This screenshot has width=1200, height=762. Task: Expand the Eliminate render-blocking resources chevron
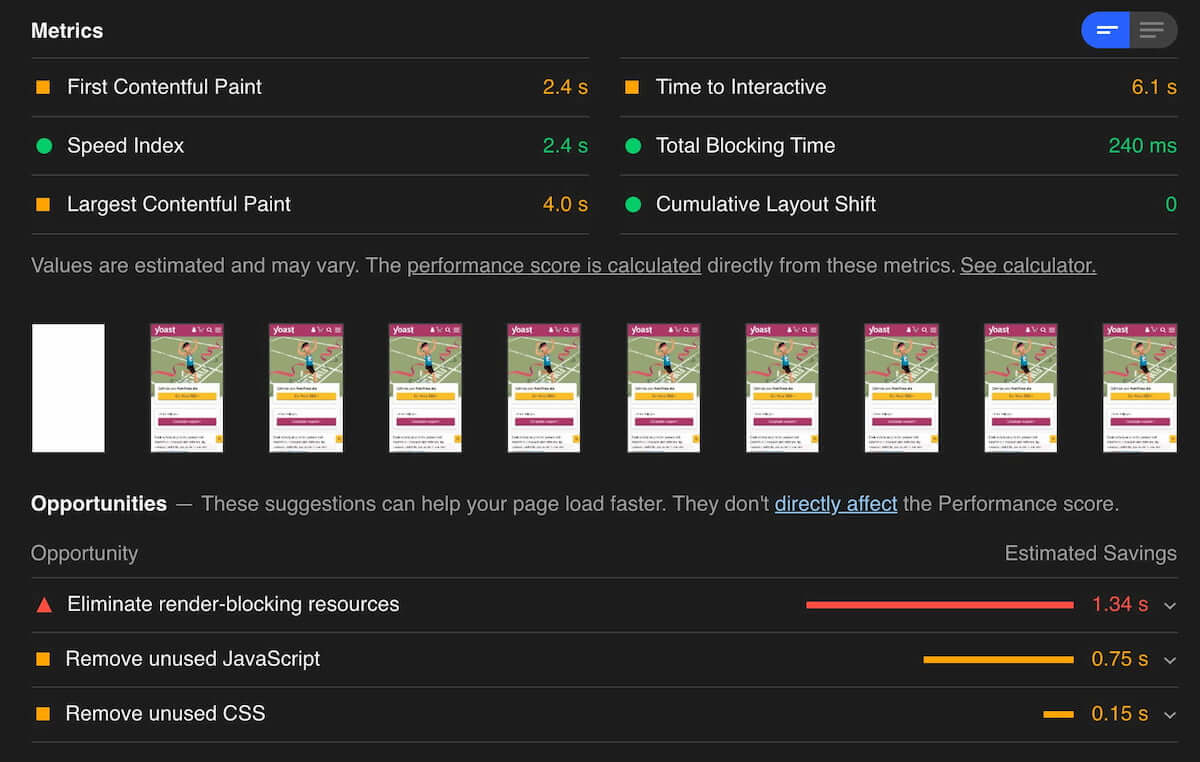(x=1170, y=605)
